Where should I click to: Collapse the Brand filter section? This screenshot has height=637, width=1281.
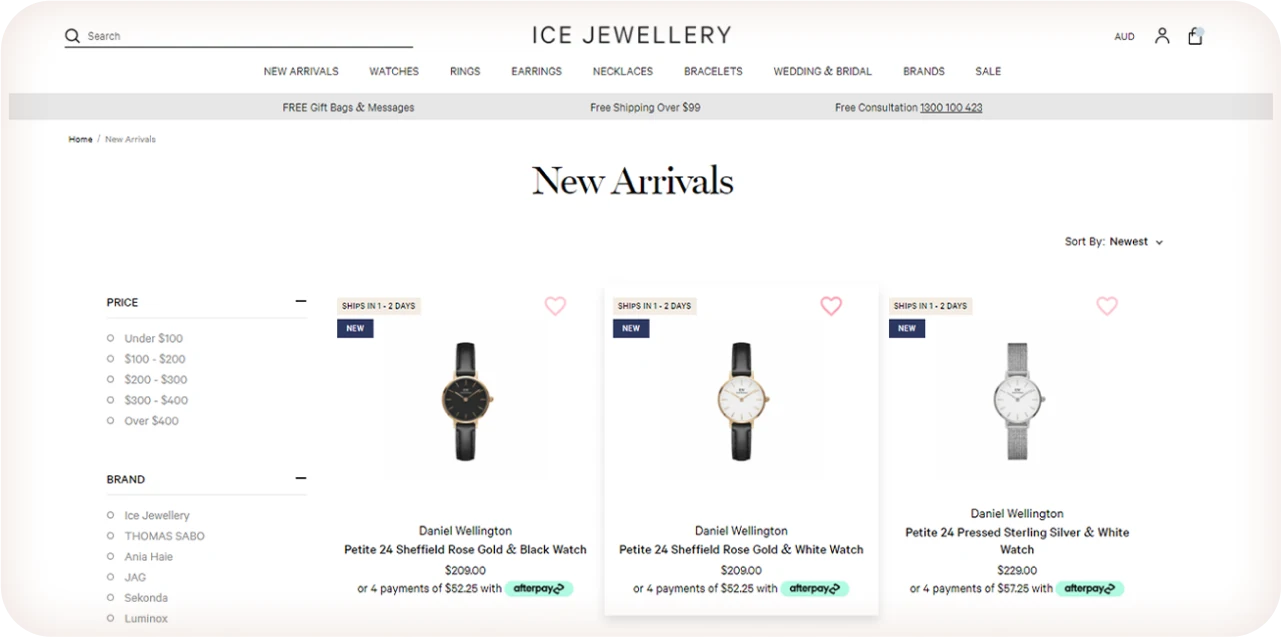[x=300, y=479]
